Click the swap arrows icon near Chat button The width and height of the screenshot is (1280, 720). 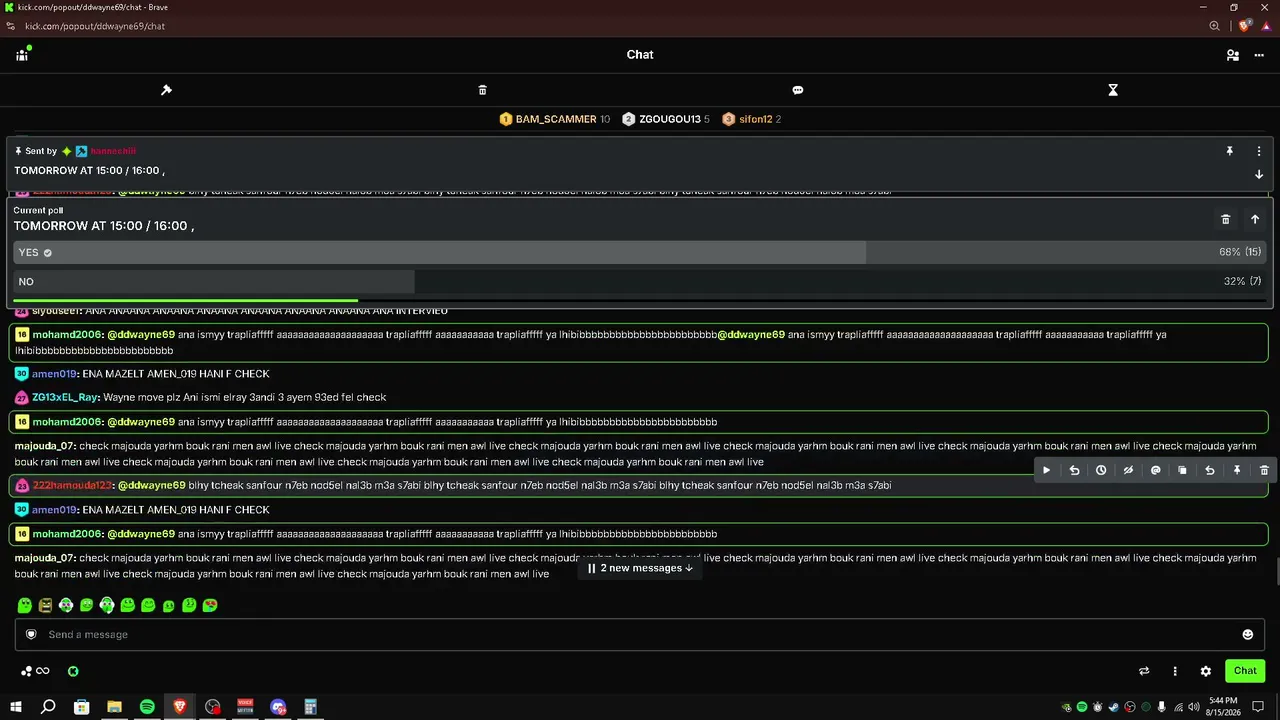pyautogui.click(x=1144, y=671)
